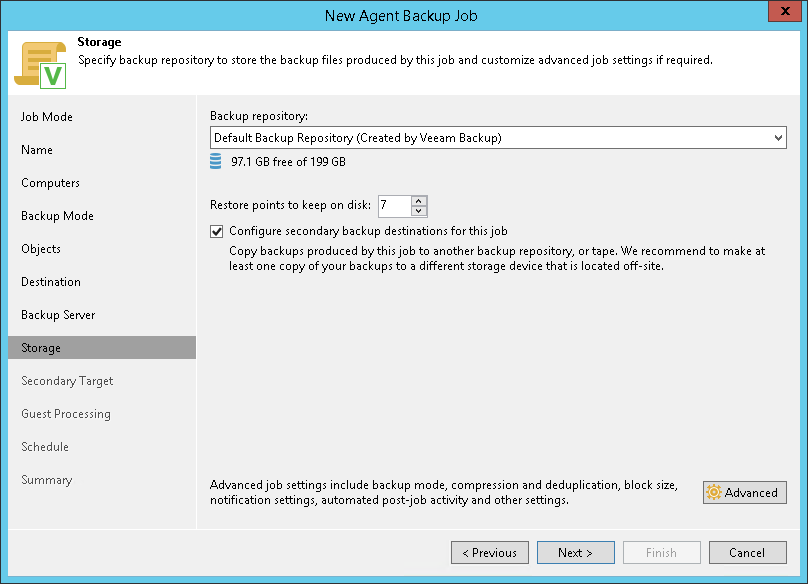Jump to the Destination step

(x=51, y=282)
